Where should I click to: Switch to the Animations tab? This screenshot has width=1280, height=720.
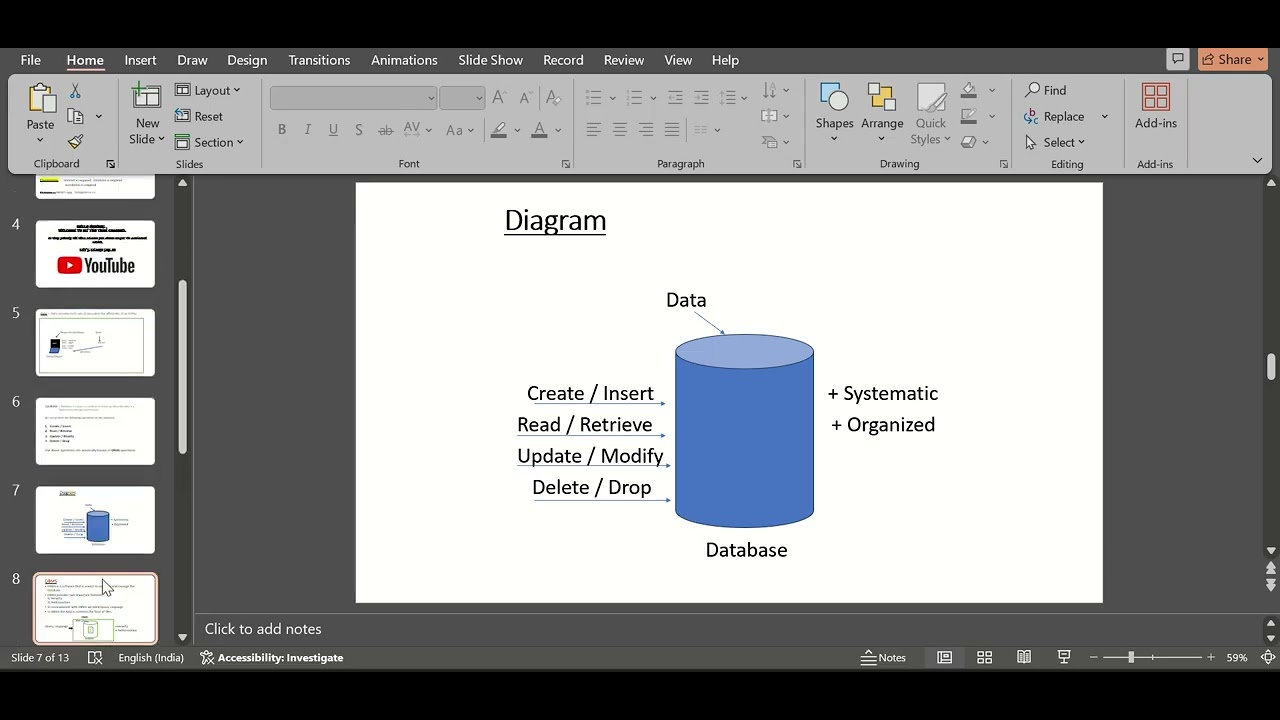(404, 60)
